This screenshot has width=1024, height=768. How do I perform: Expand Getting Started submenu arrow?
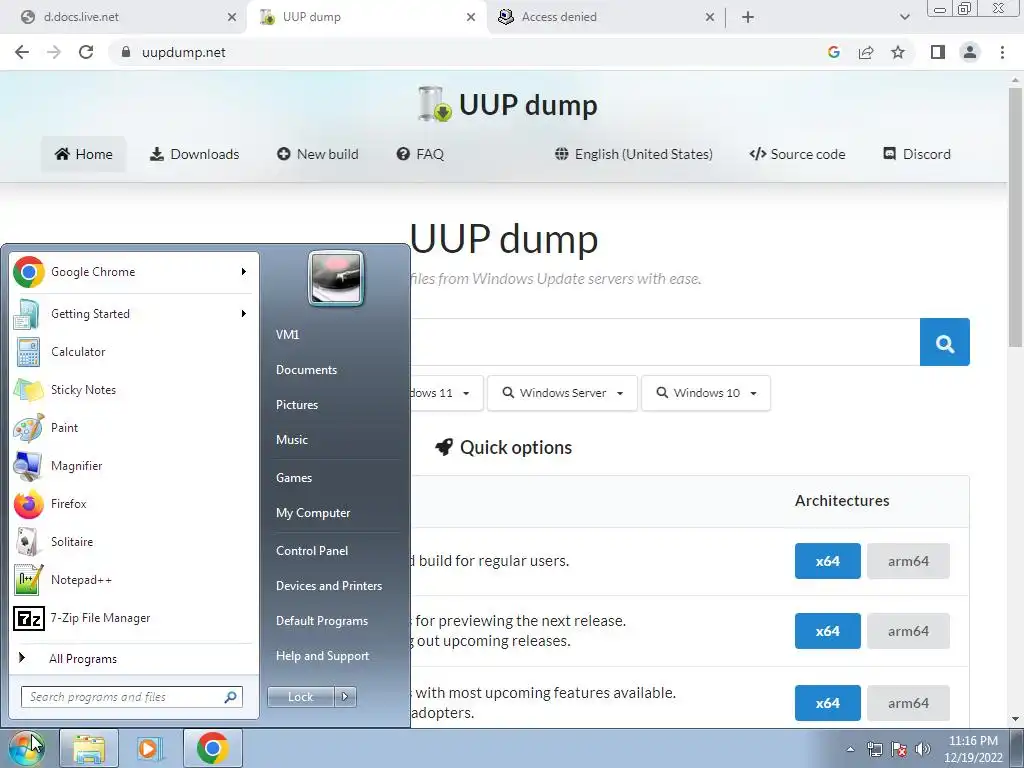pos(244,313)
